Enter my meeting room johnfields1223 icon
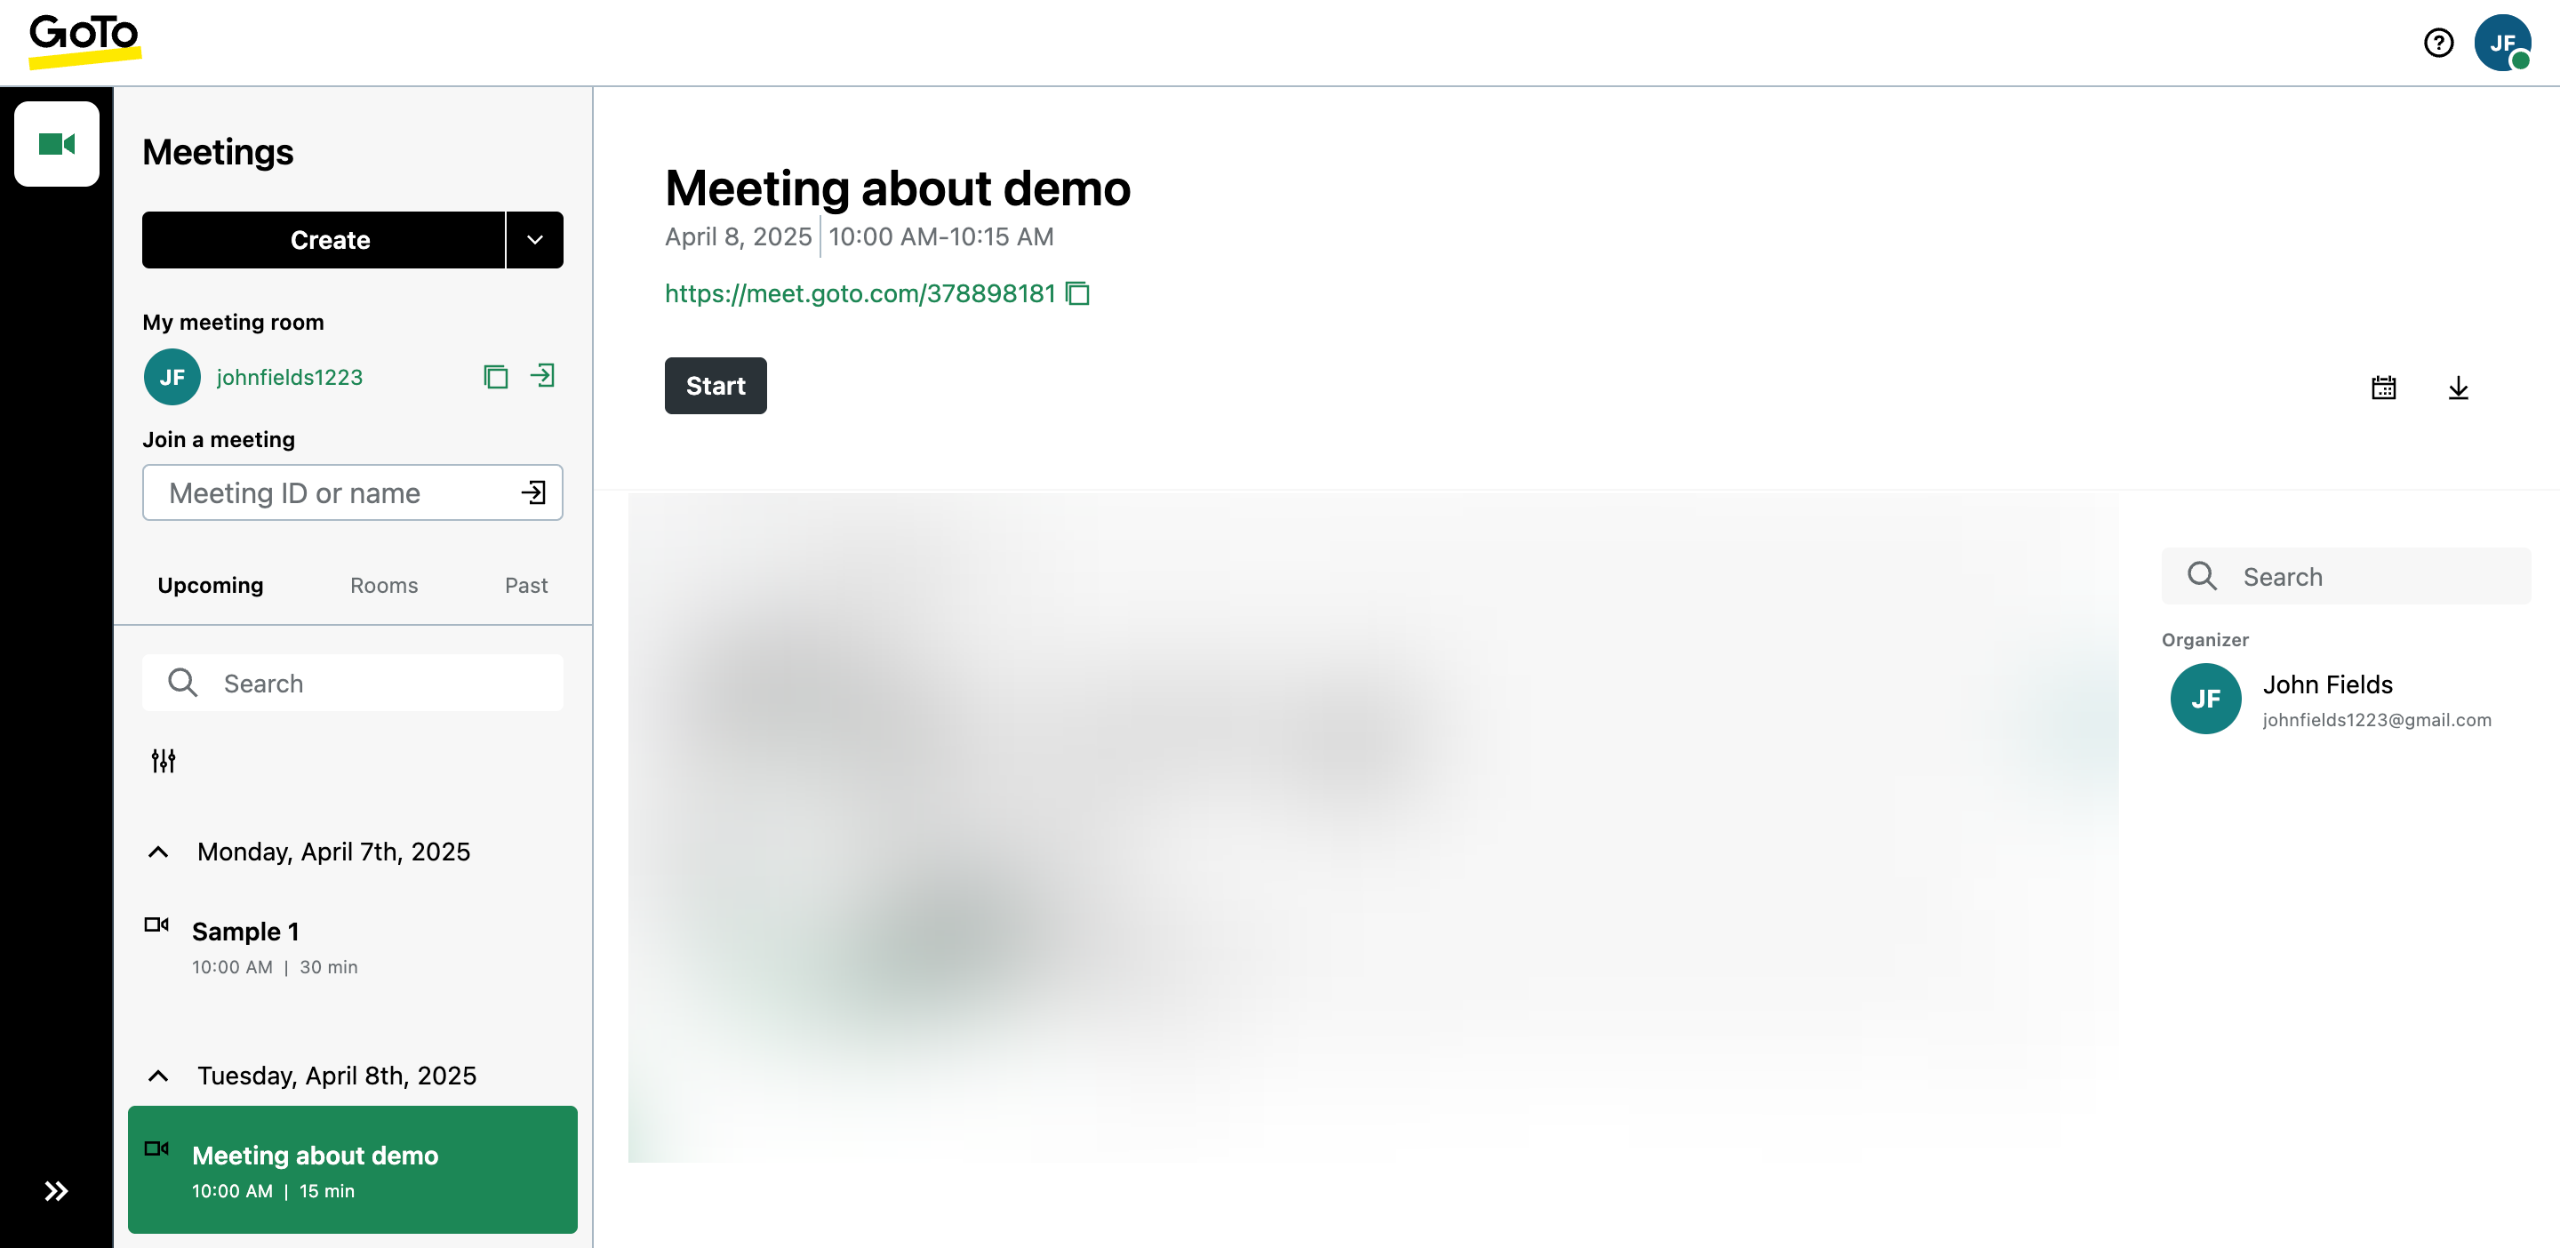The width and height of the screenshot is (2560, 1248). pyautogui.click(x=542, y=376)
